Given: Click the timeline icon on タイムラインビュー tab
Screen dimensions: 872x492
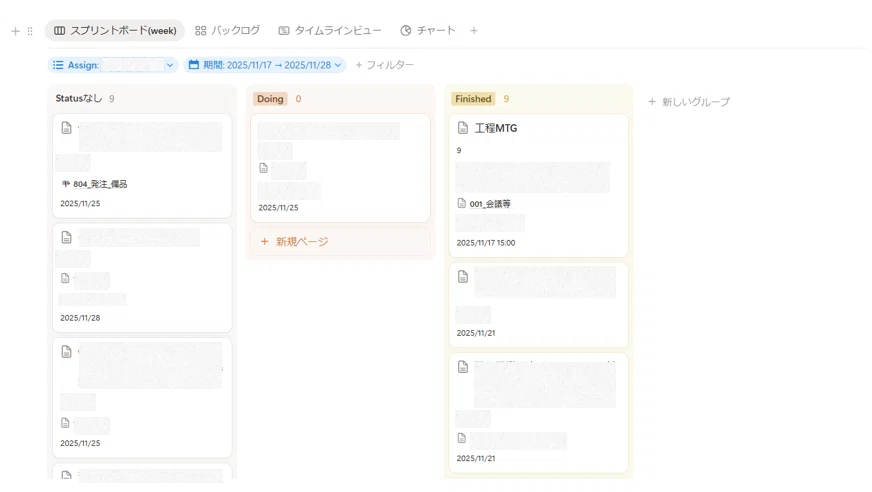Looking at the screenshot, I should (284, 31).
